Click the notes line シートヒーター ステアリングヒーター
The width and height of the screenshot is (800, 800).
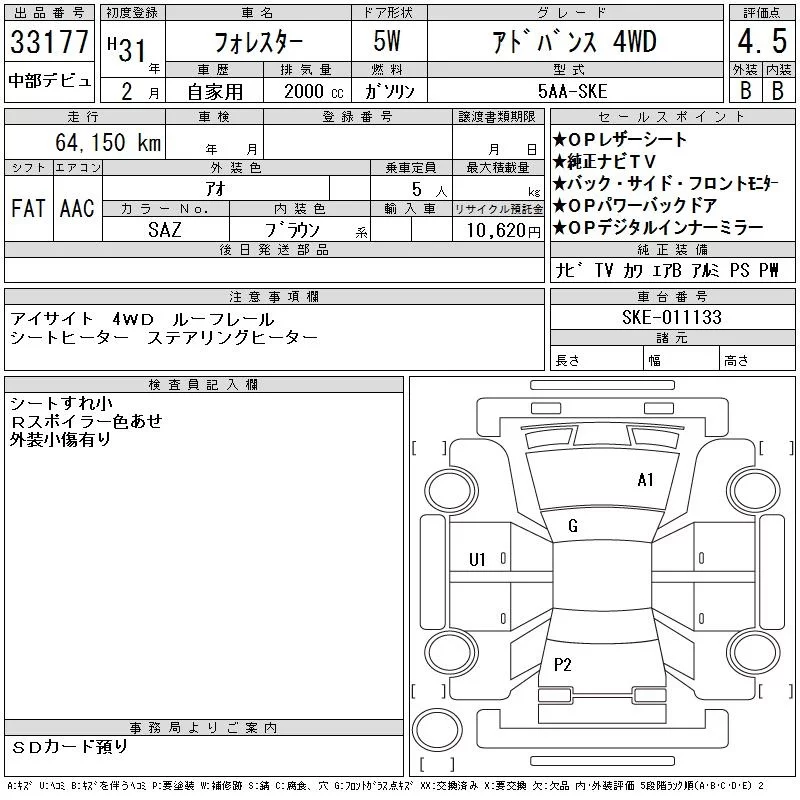(164, 337)
